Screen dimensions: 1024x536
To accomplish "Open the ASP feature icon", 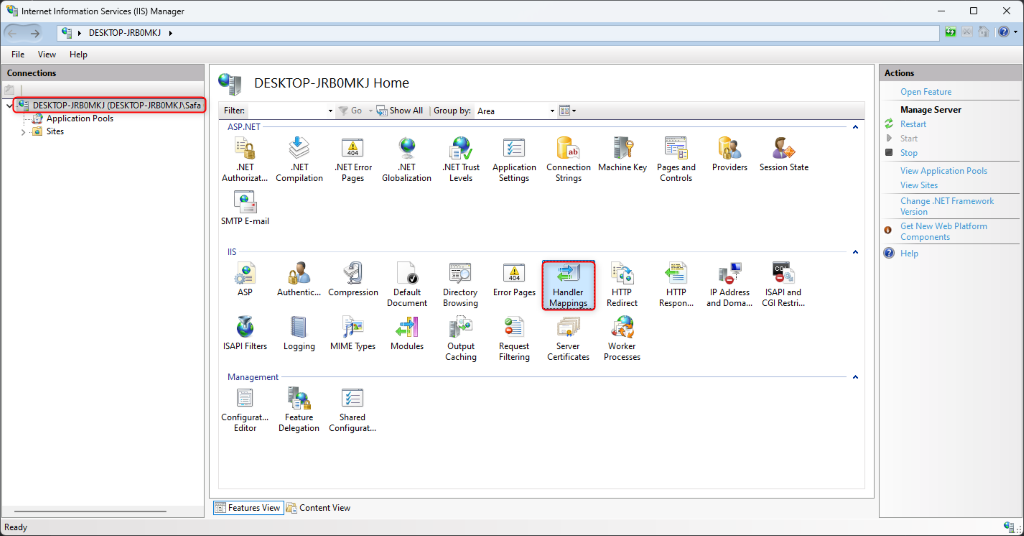I will click(245, 279).
